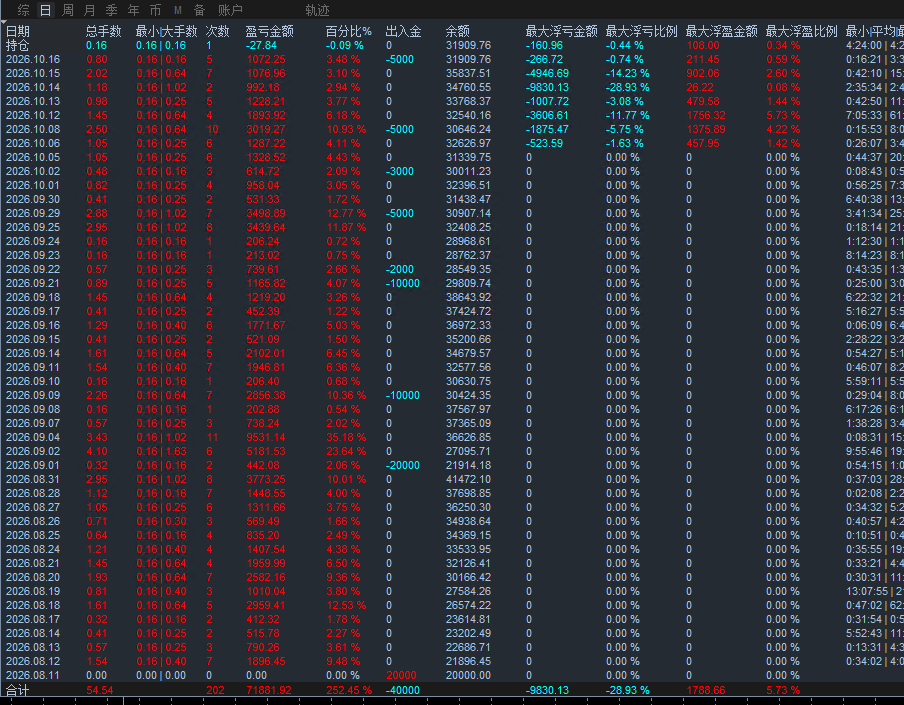Click the 最小|大手数 column header
The width and height of the screenshot is (904, 705).
tap(167, 31)
